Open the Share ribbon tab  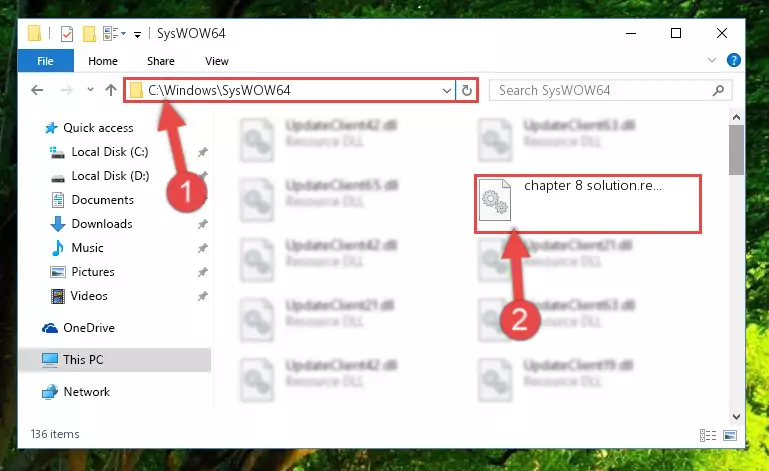161,61
